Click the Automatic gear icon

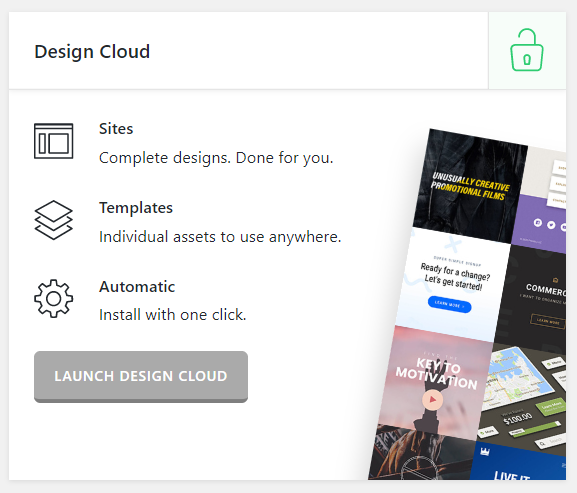tap(54, 298)
